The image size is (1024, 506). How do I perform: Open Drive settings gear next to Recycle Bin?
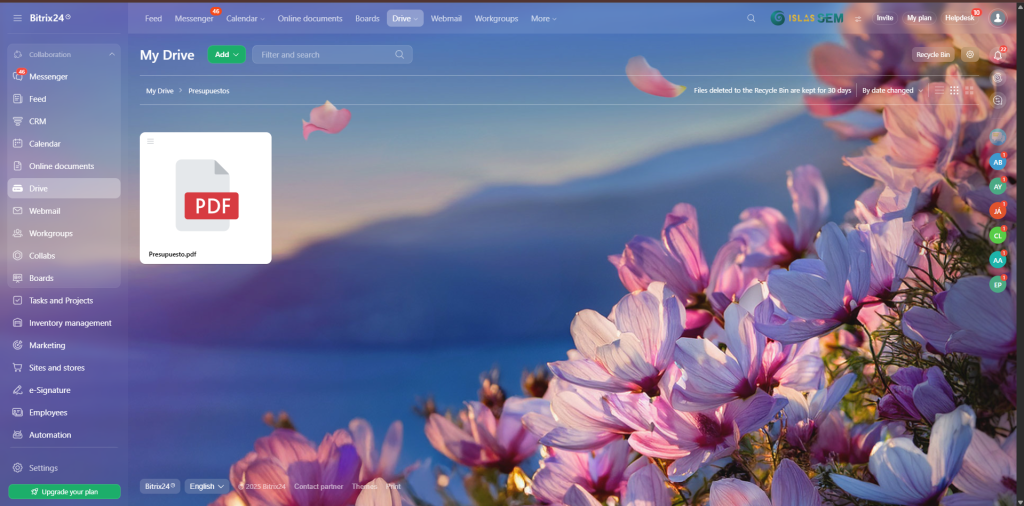(969, 55)
